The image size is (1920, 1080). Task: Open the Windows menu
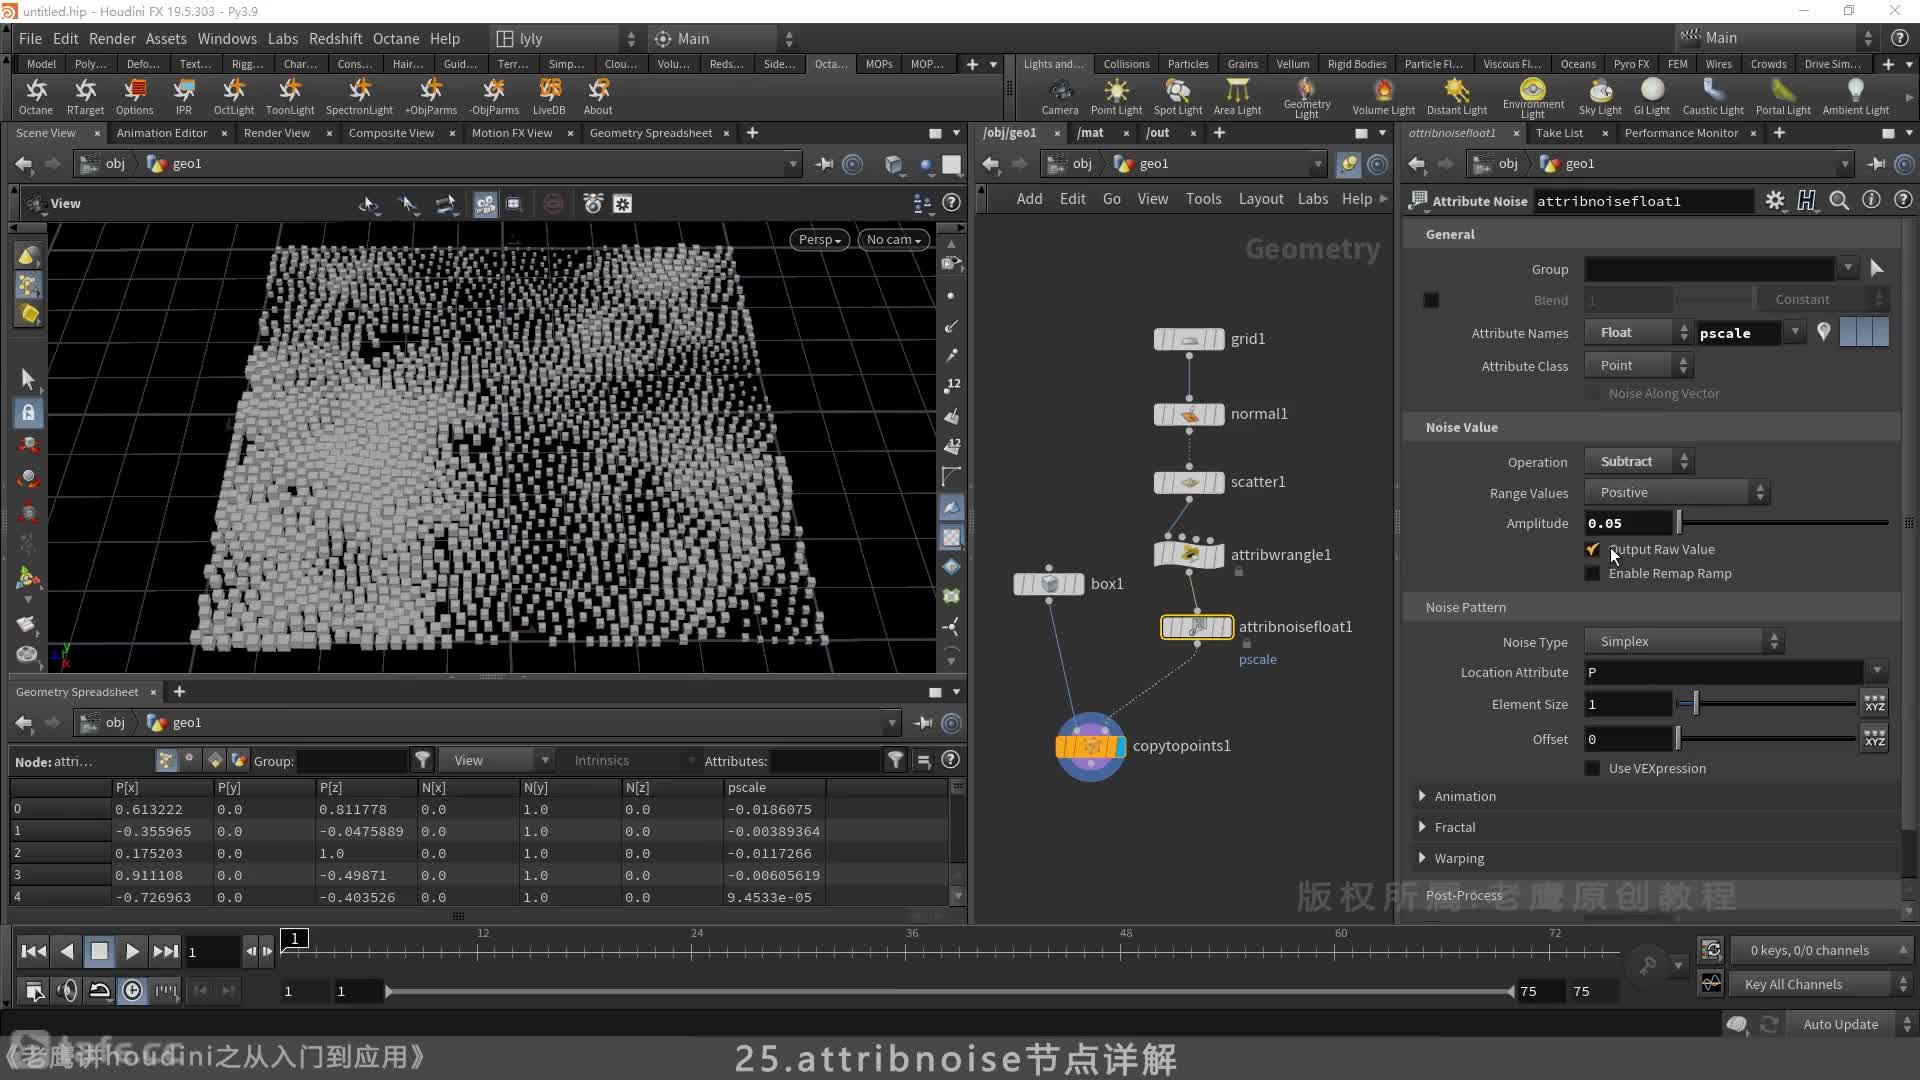(227, 38)
